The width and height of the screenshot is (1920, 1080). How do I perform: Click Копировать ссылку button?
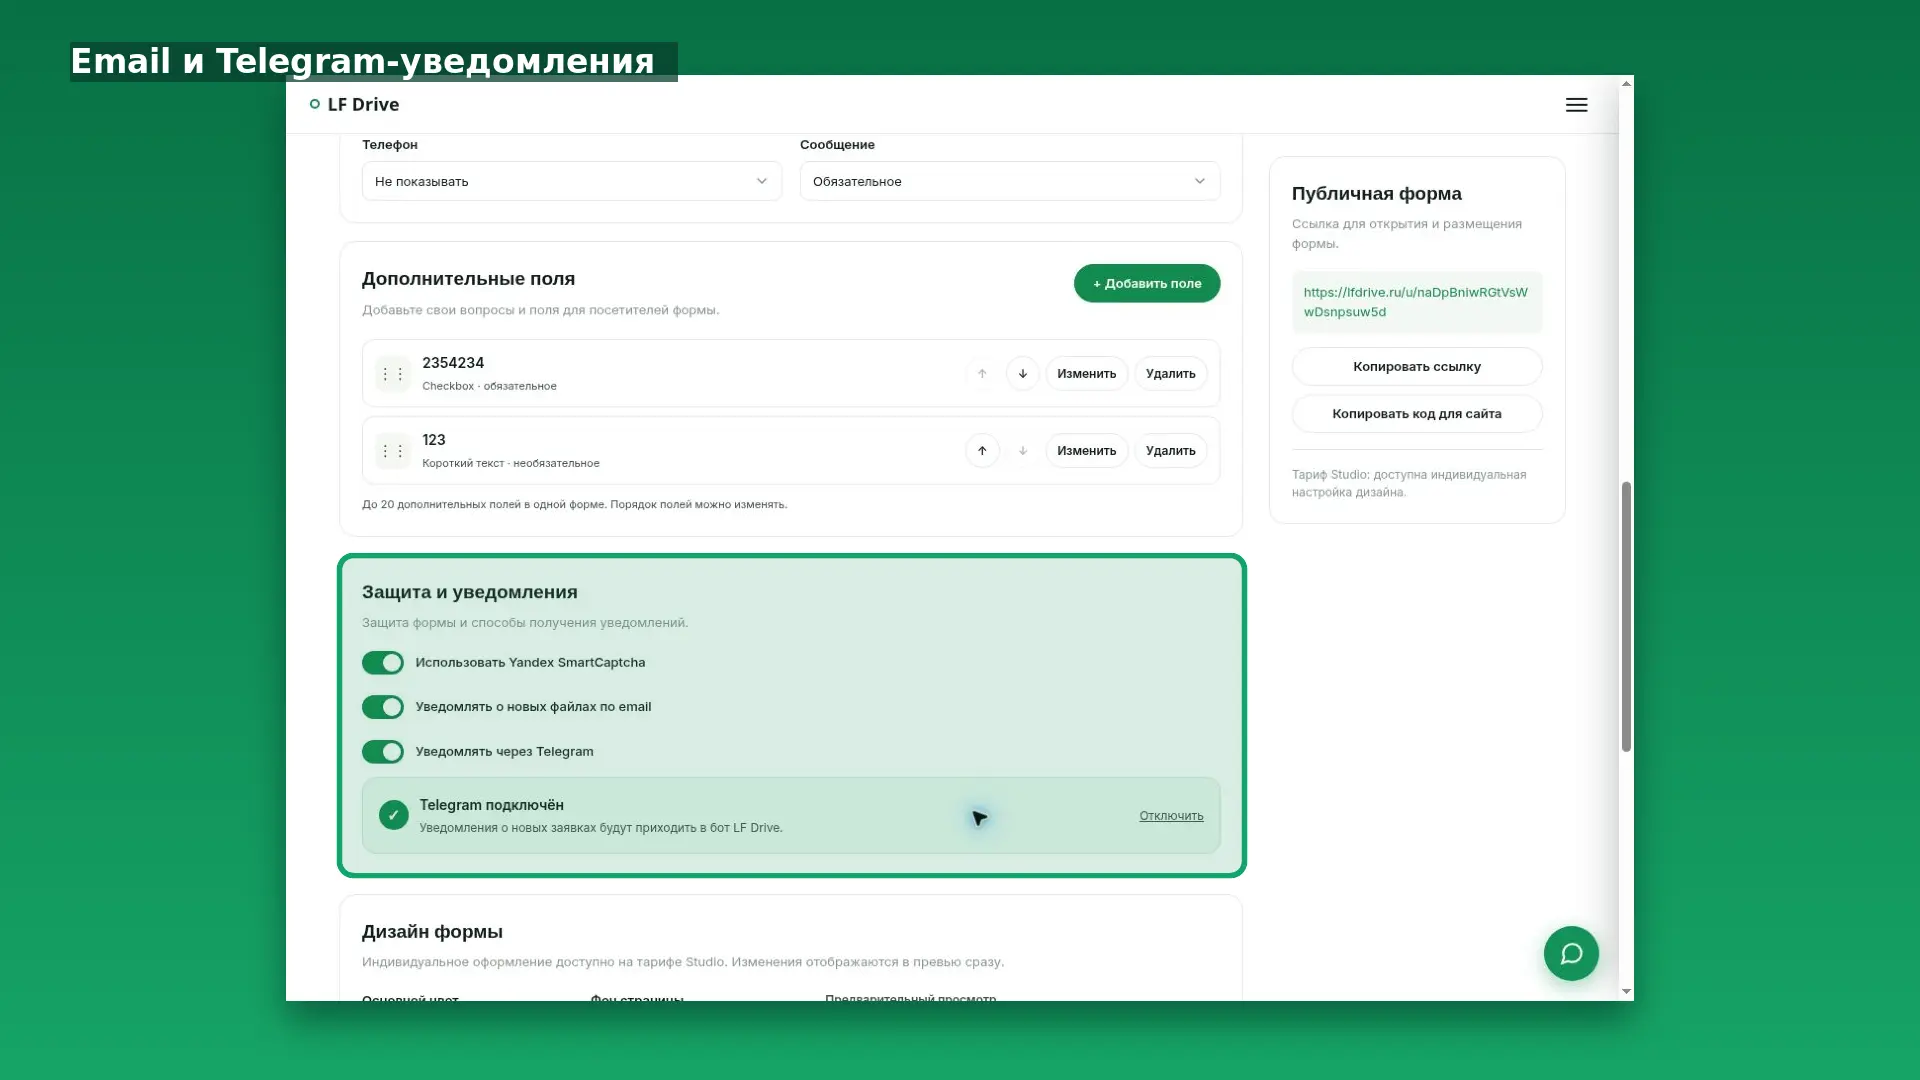(x=1417, y=367)
